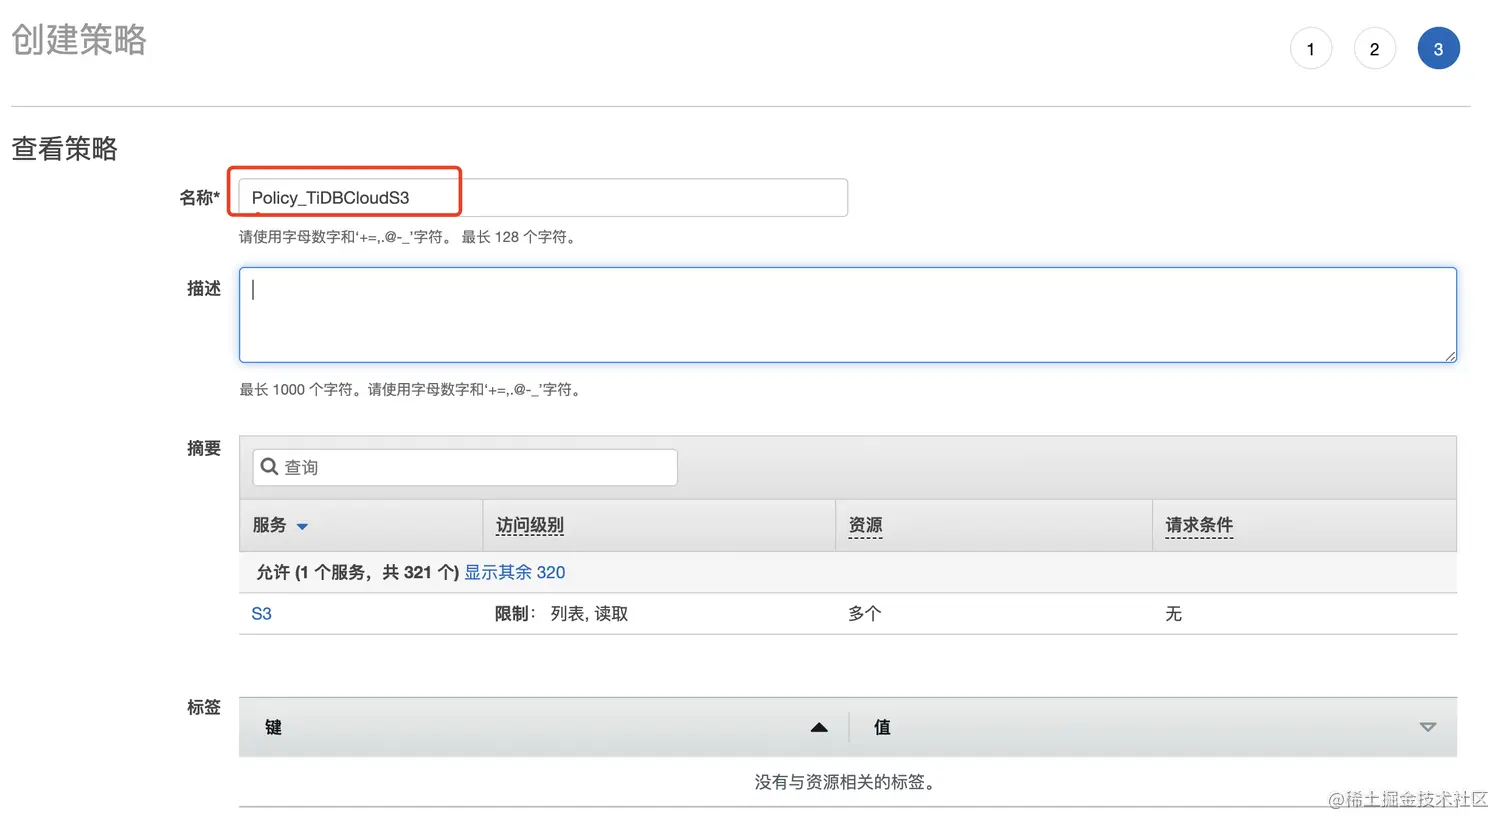This screenshot has width=1512, height=833.
Task: Click the 请求条件 column header
Action: click(x=1199, y=525)
